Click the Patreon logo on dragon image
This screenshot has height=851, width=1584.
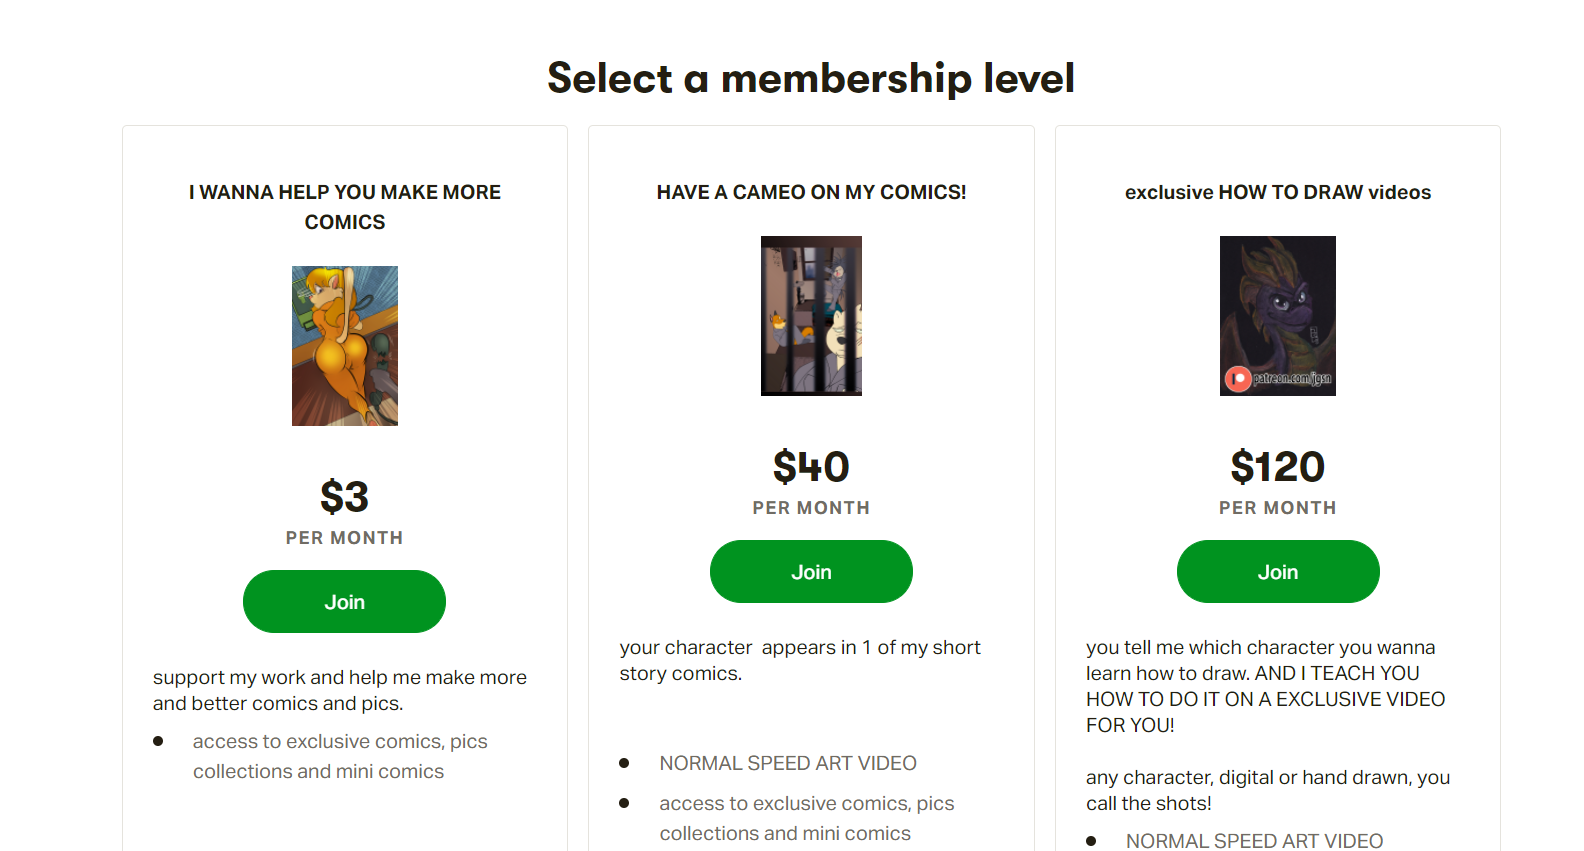[x=1238, y=379]
